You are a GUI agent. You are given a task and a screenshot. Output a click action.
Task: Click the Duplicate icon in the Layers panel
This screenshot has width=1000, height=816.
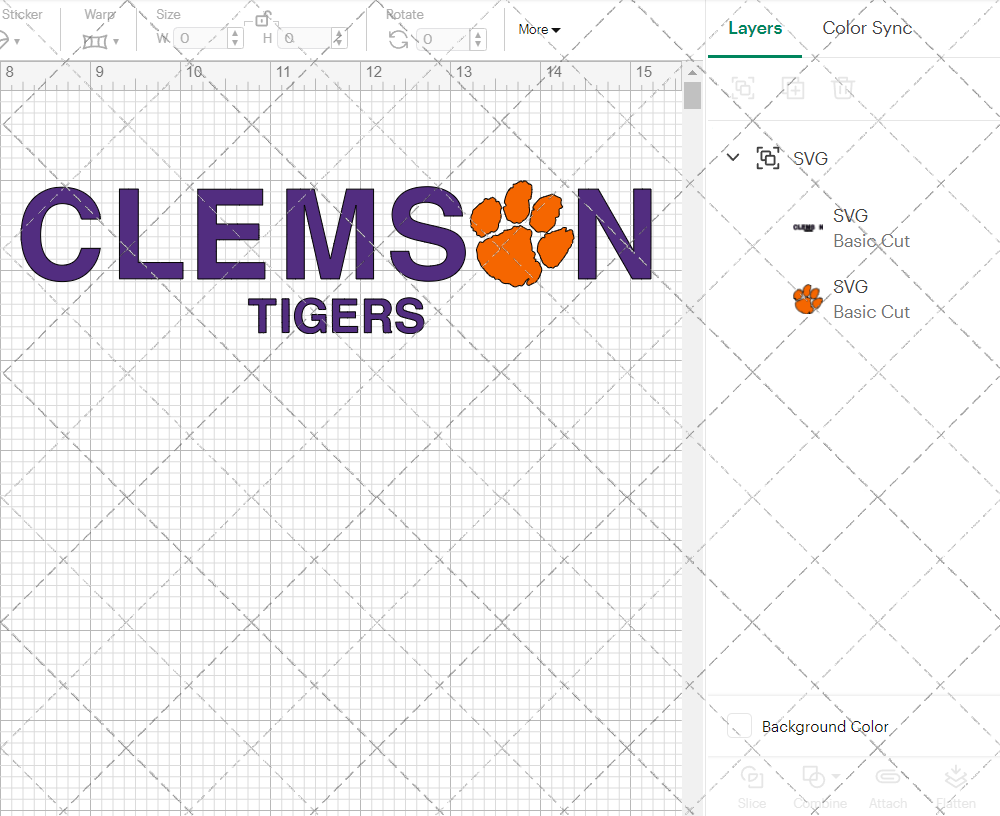tap(794, 89)
